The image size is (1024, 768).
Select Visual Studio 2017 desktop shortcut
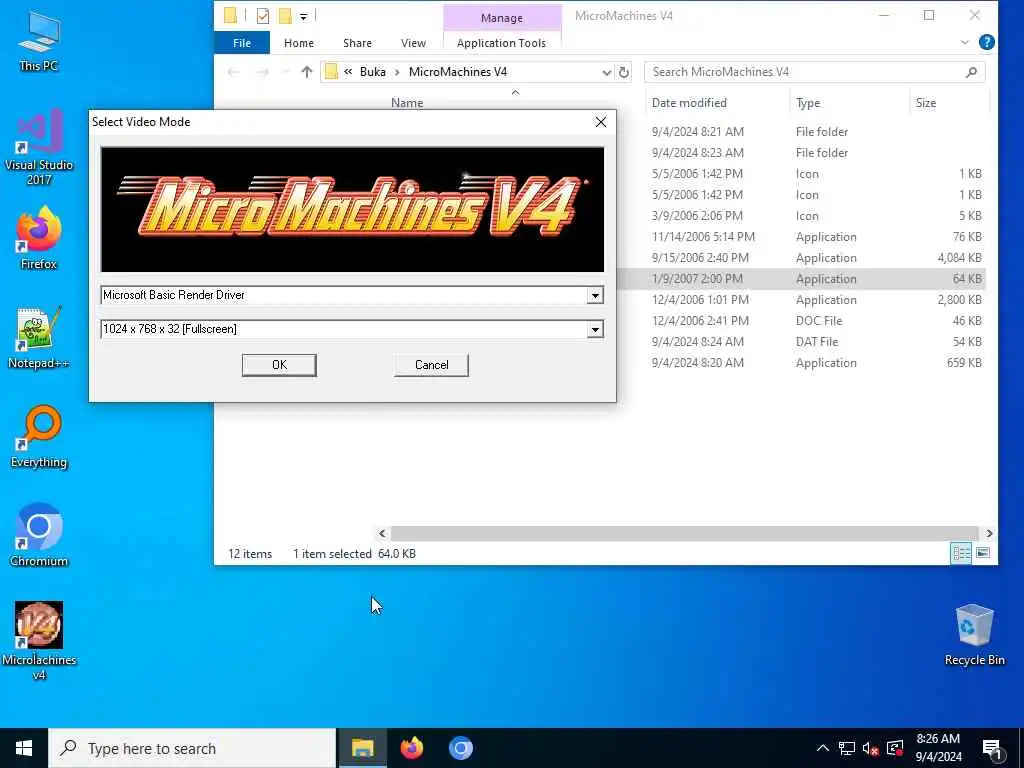point(39,147)
